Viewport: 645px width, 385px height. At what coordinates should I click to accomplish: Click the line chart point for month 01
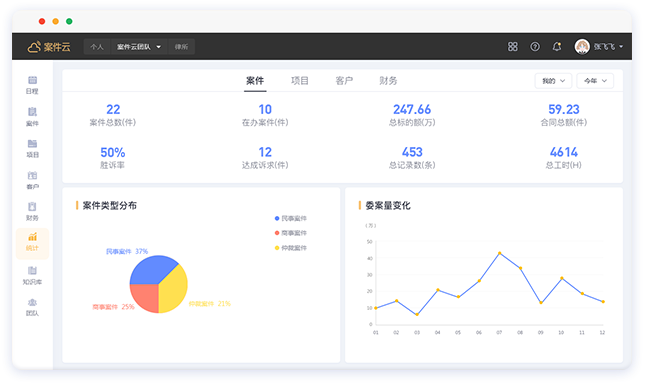tap(376, 308)
